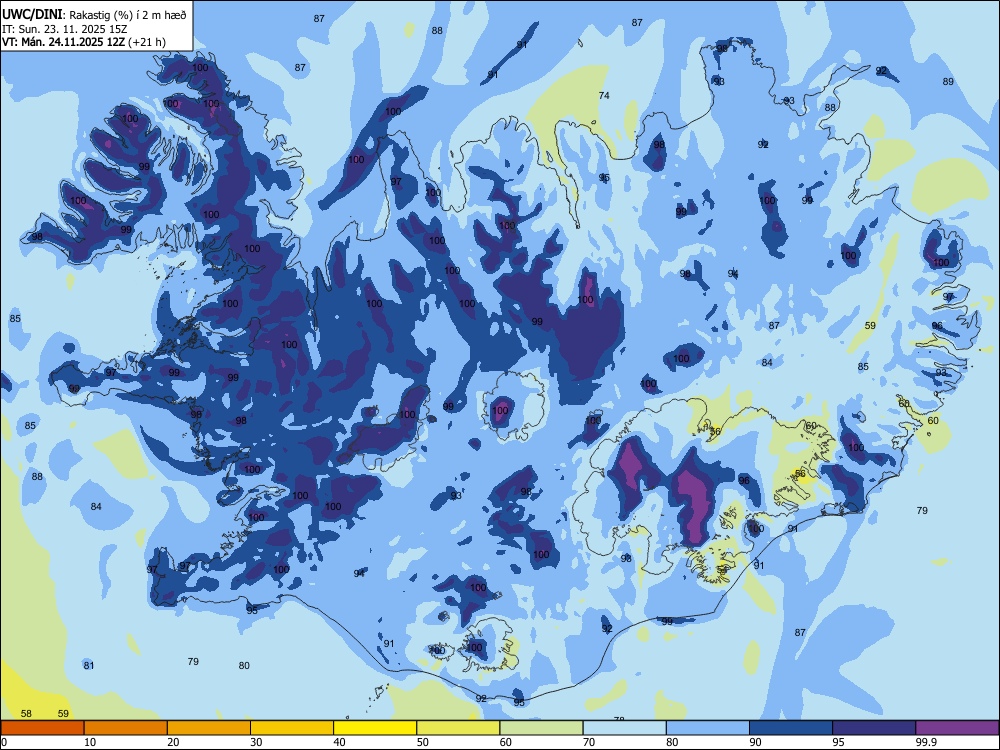Click the purple legend swatch above 99.9
The image size is (1000, 750).
957,728
